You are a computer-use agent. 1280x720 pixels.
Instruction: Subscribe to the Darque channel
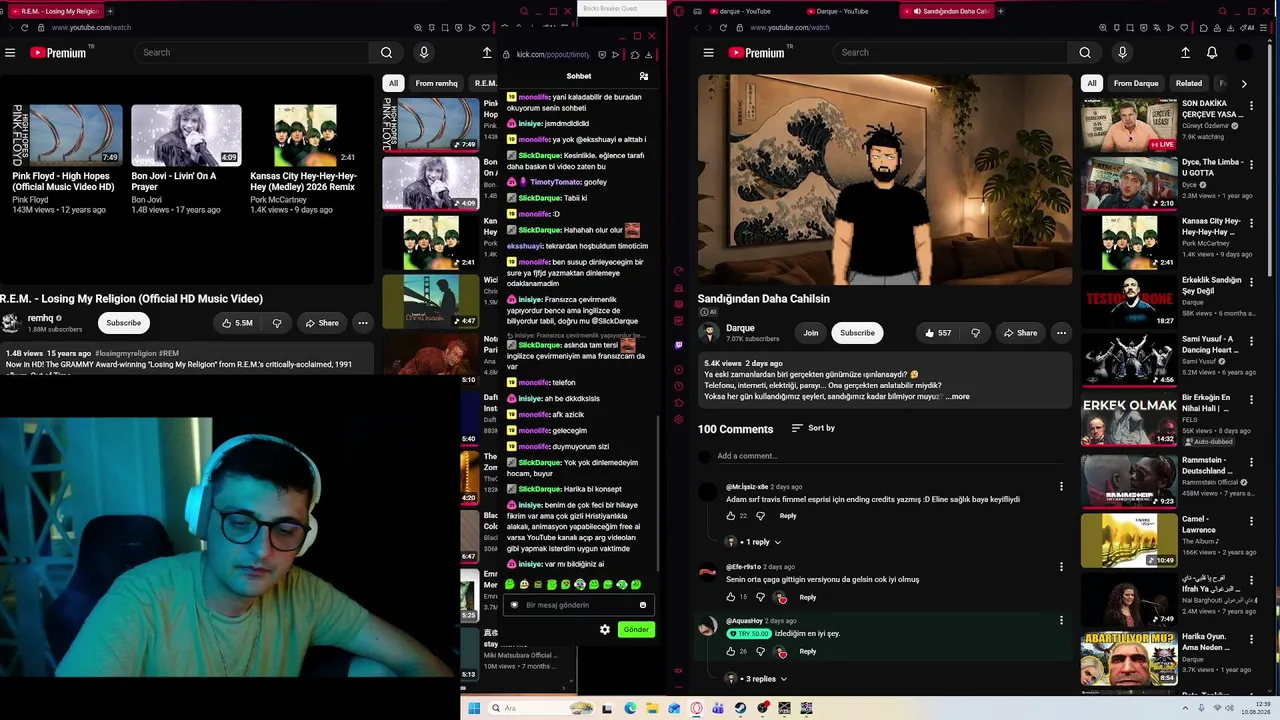click(857, 333)
